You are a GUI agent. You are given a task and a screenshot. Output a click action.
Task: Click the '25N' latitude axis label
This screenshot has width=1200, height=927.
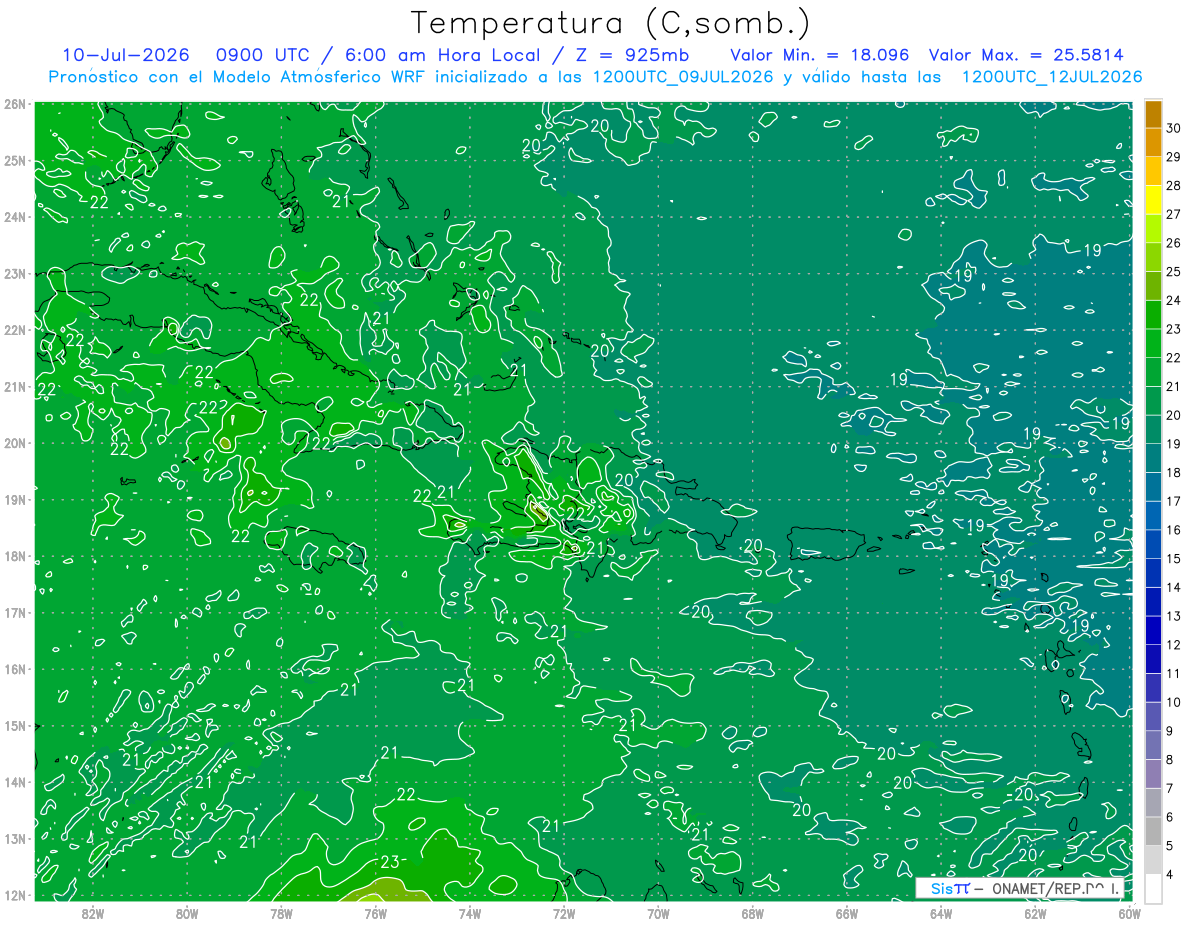coord(15,161)
